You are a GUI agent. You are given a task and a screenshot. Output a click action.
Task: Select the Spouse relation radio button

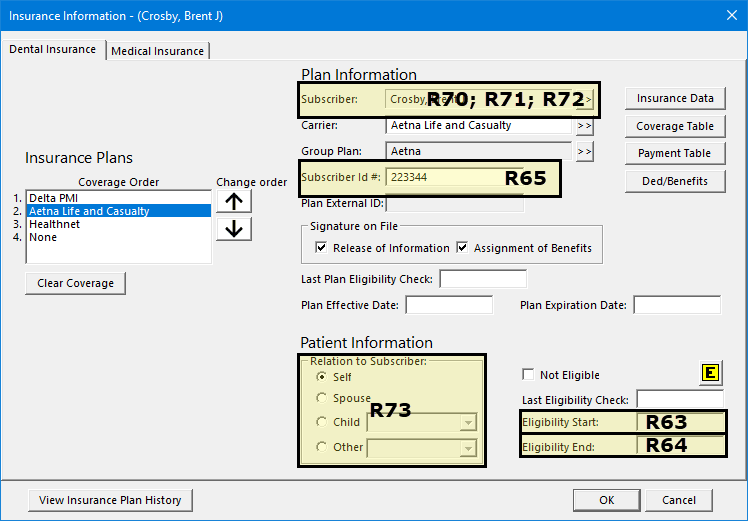(x=321, y=398)
